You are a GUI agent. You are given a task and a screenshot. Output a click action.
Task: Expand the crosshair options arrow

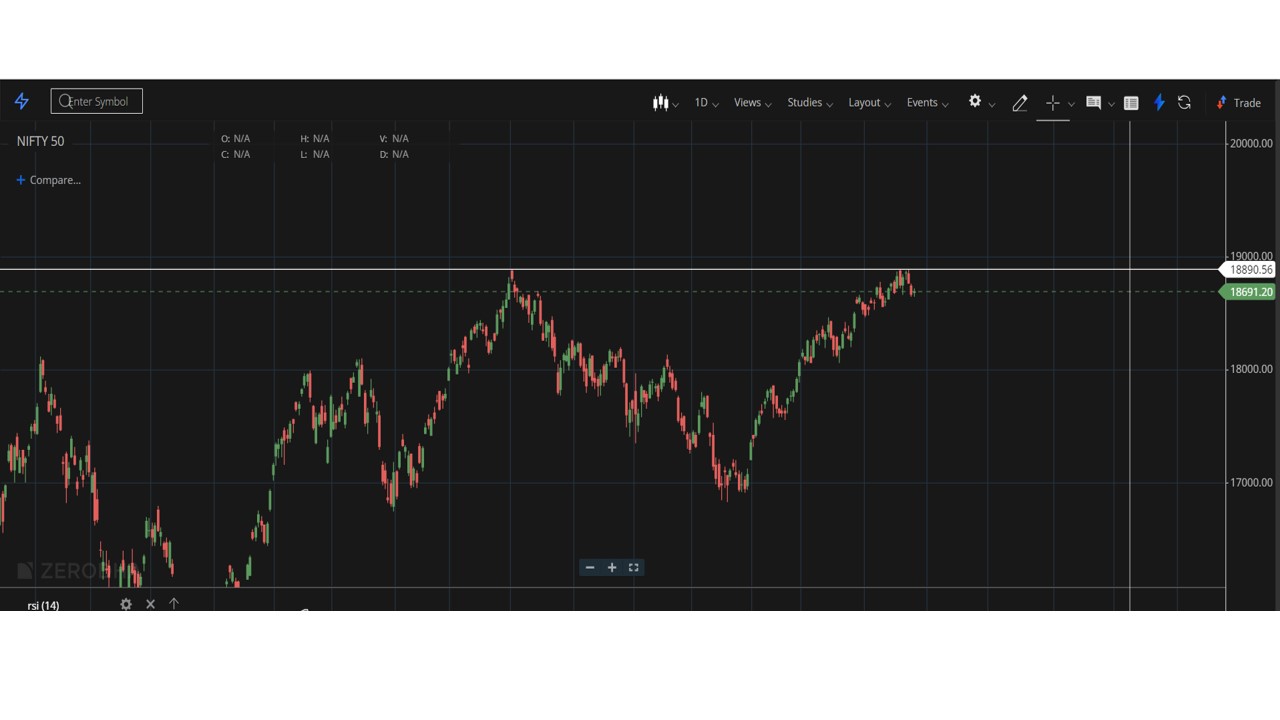pos(1071,104)
